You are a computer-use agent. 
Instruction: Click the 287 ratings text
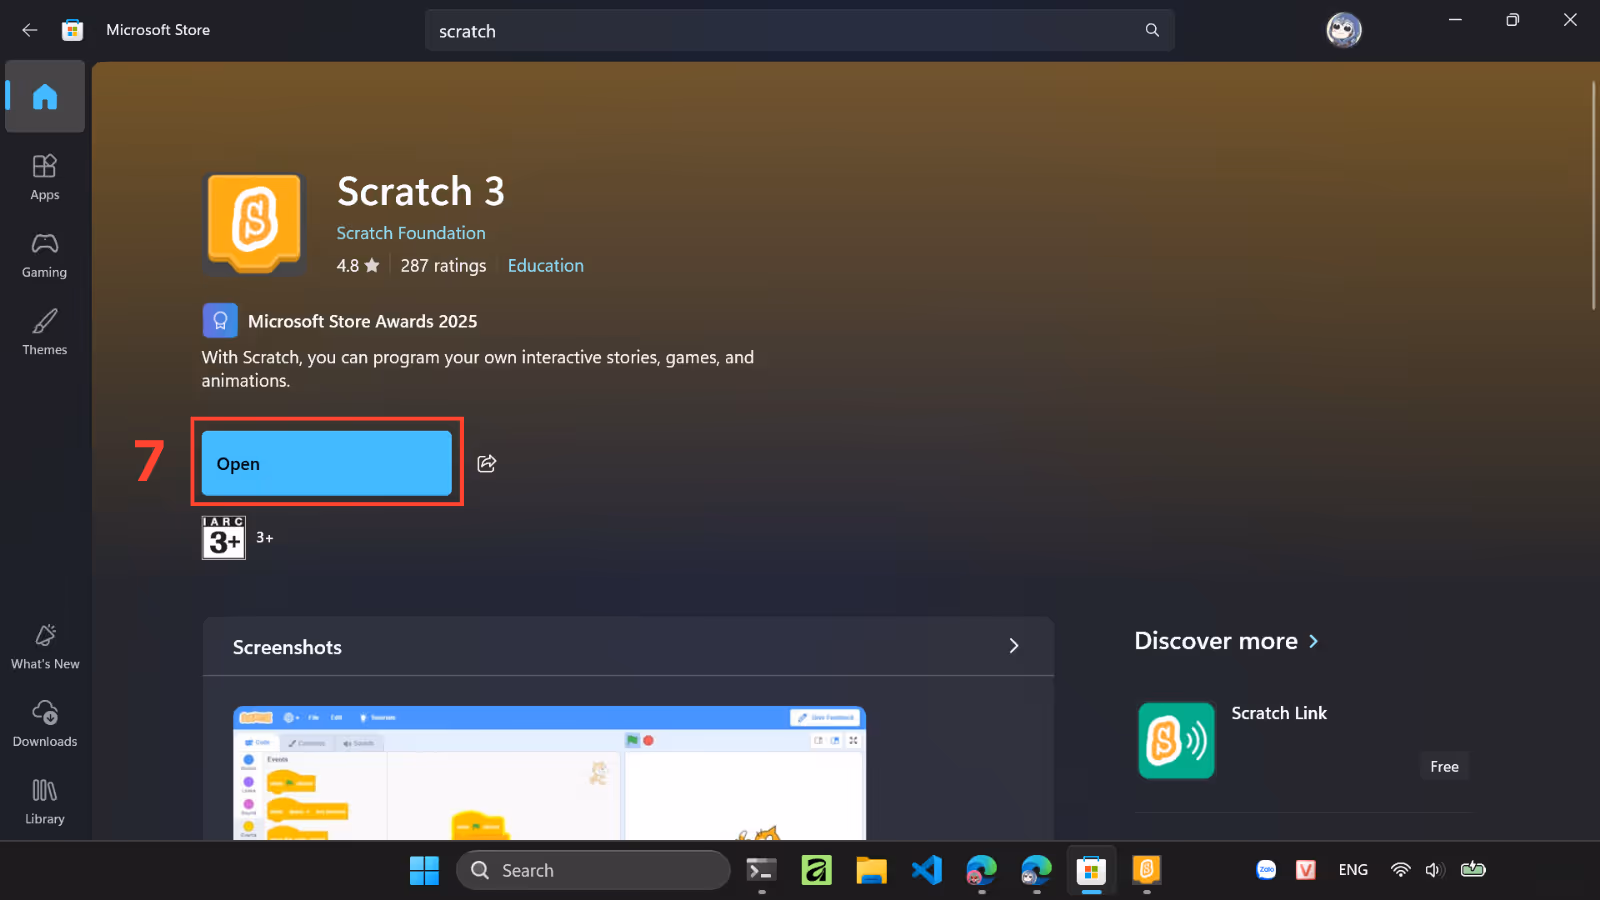click(x=443, y=265)
